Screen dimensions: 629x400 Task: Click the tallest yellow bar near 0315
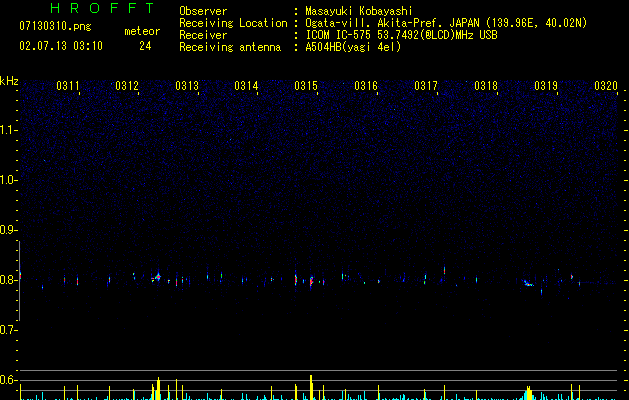(311, 388)
